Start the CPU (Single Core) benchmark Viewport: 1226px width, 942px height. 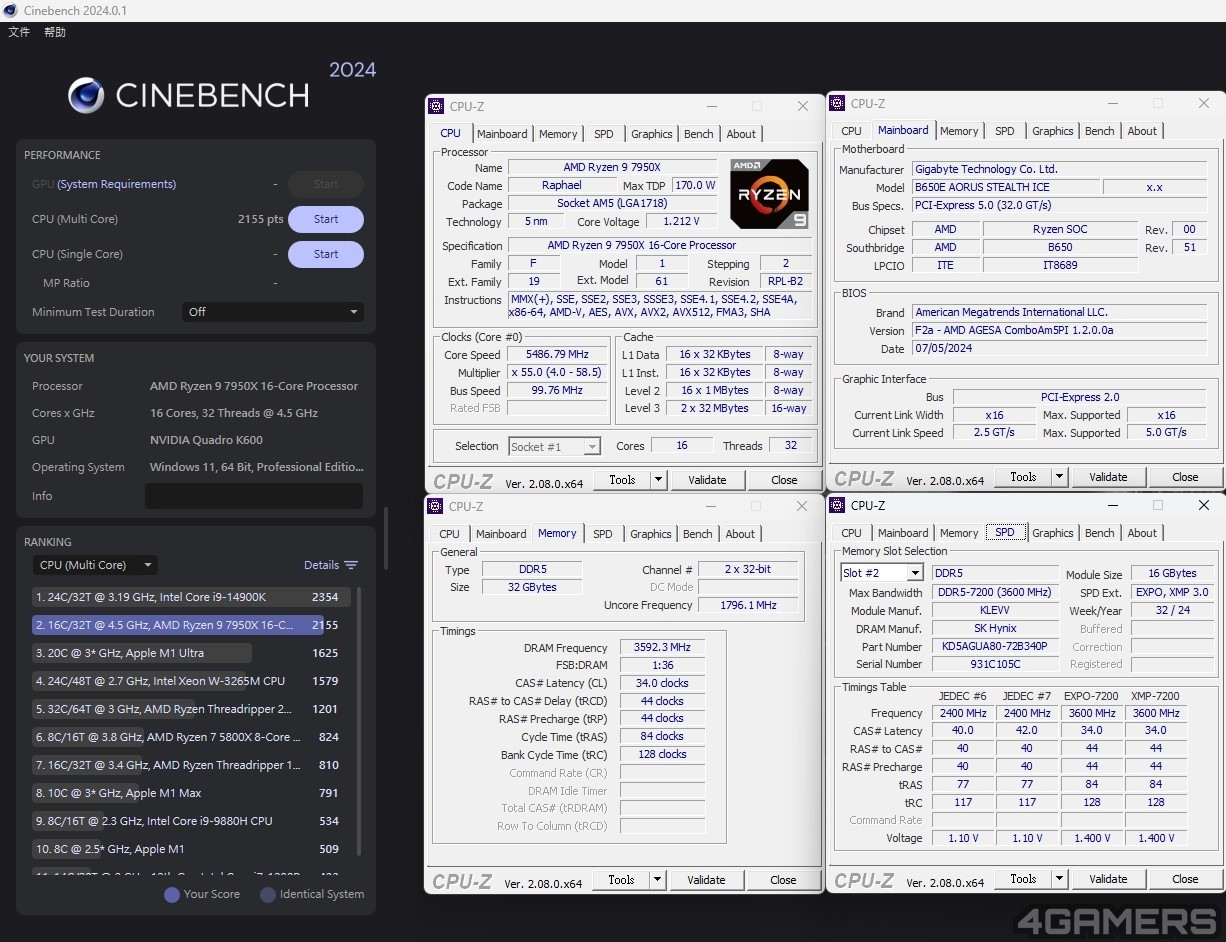pyautogui.click(x=326, y=254)
